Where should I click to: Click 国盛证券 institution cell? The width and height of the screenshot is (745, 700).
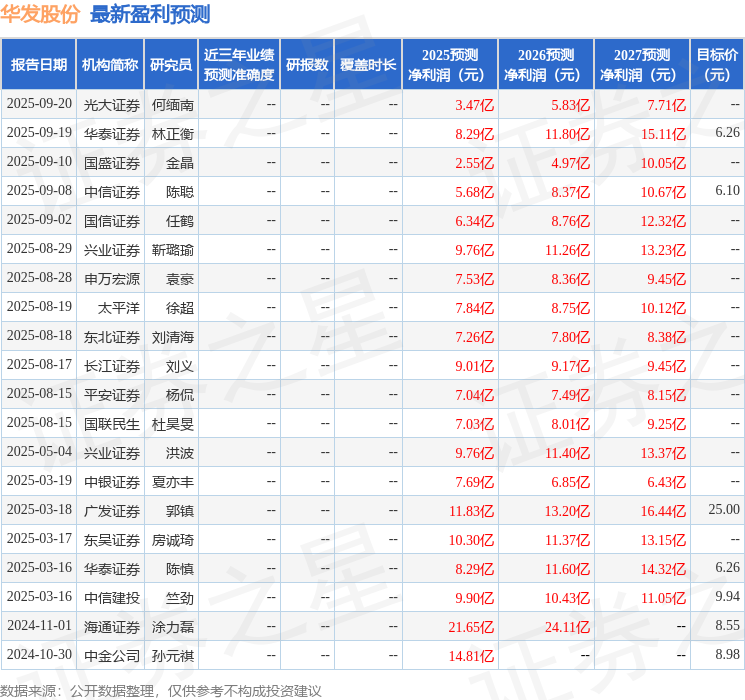click(112, 163)
